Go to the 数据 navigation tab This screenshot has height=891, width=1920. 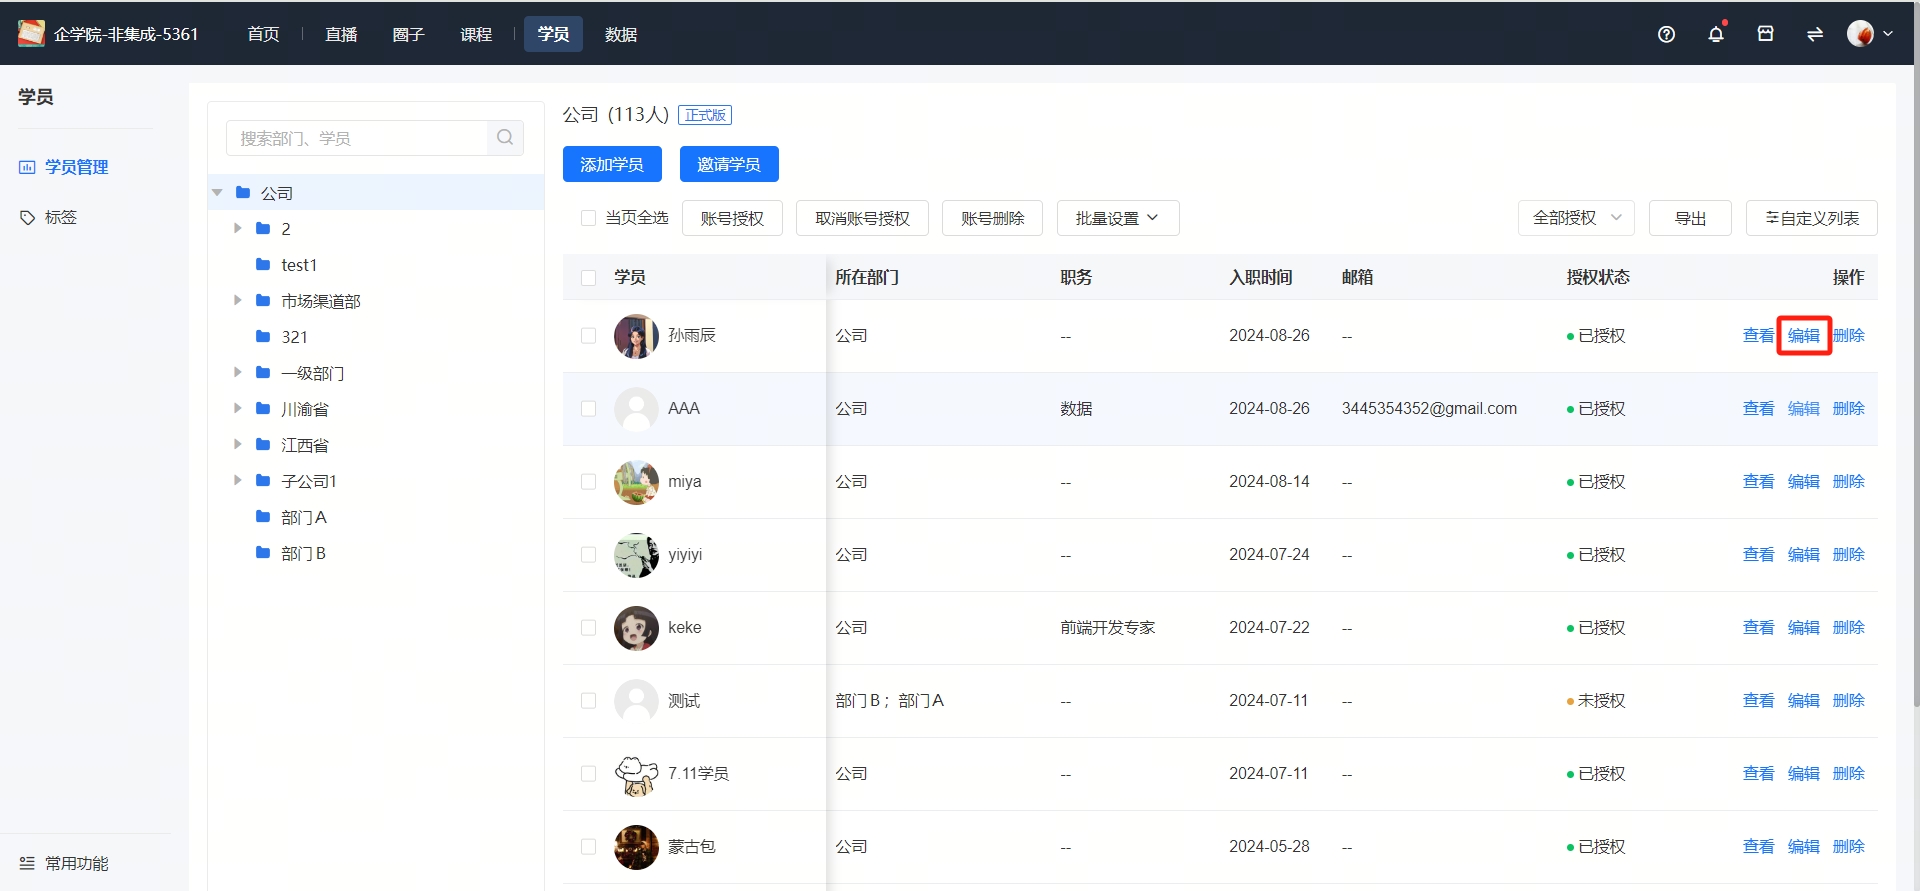[621, 34]
